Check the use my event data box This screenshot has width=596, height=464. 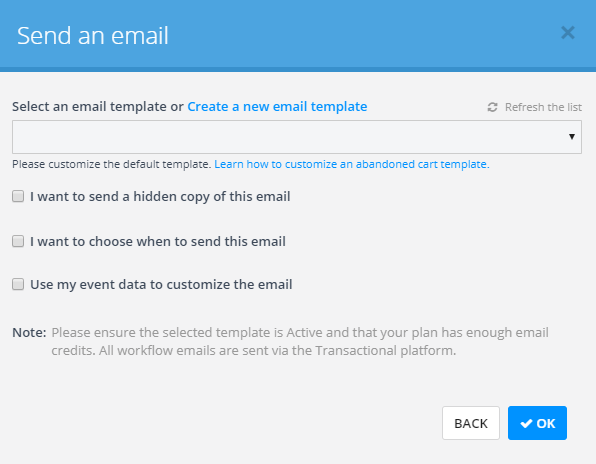coord(18,284)
